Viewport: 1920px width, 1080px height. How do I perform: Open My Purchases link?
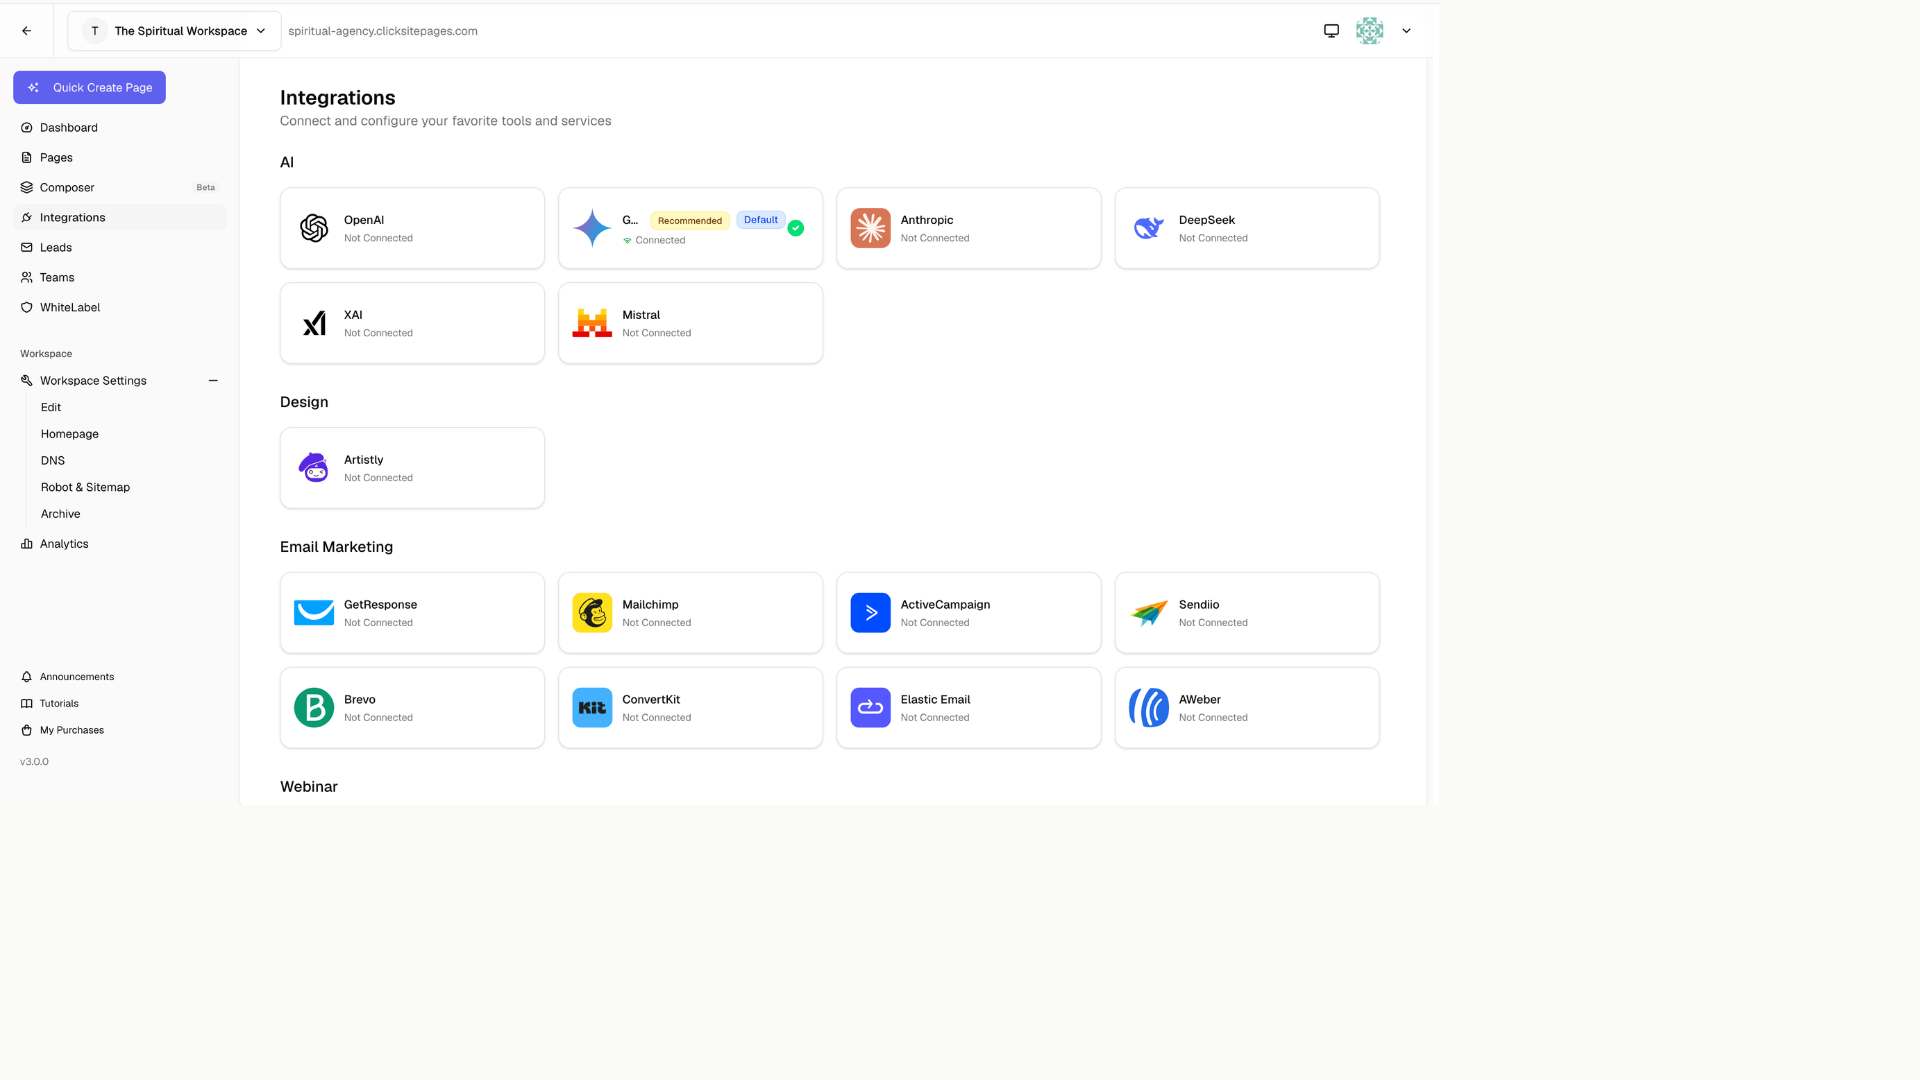72,731
